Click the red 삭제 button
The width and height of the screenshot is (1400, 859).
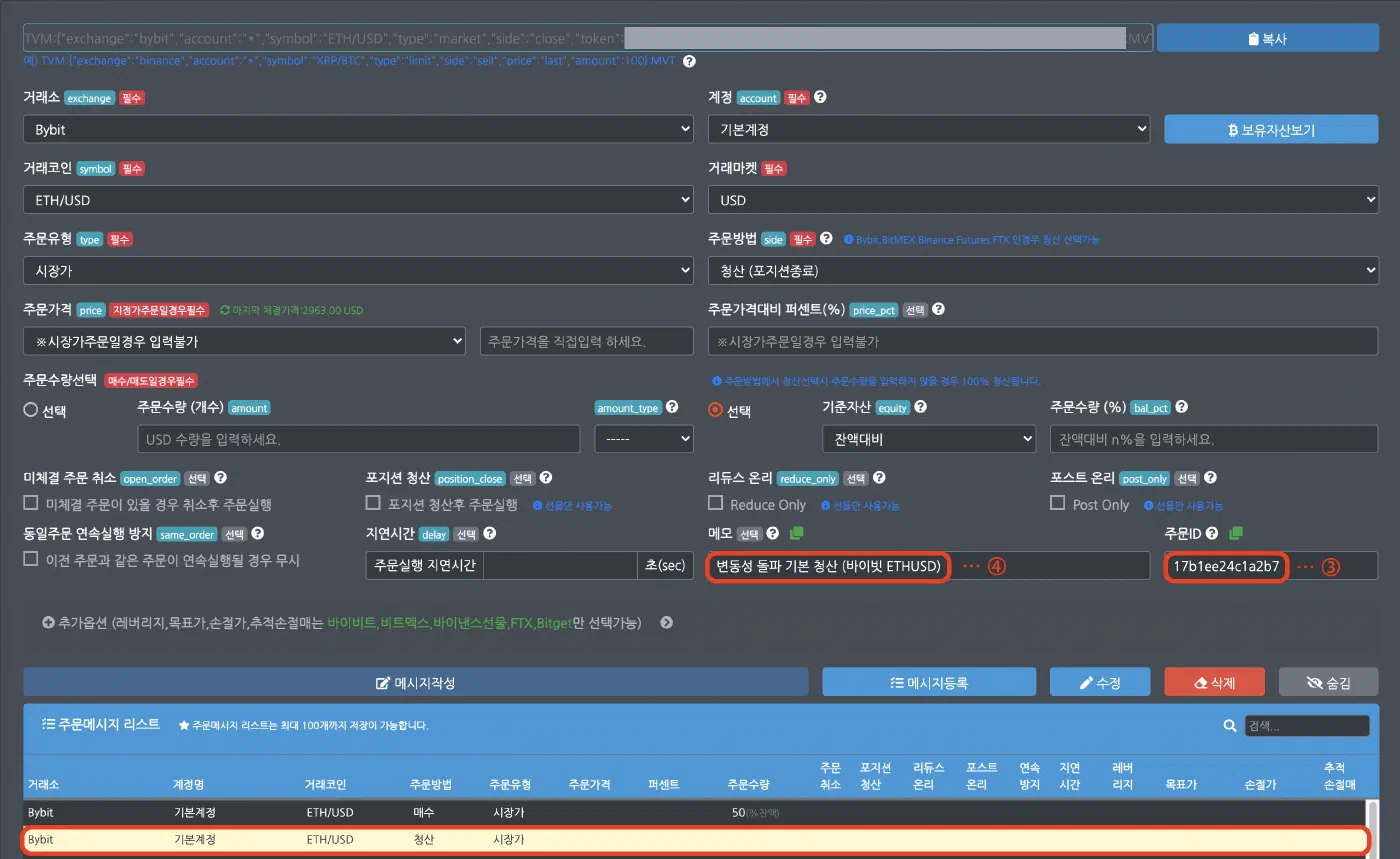pyautogui.click(x=1214, y=682)
